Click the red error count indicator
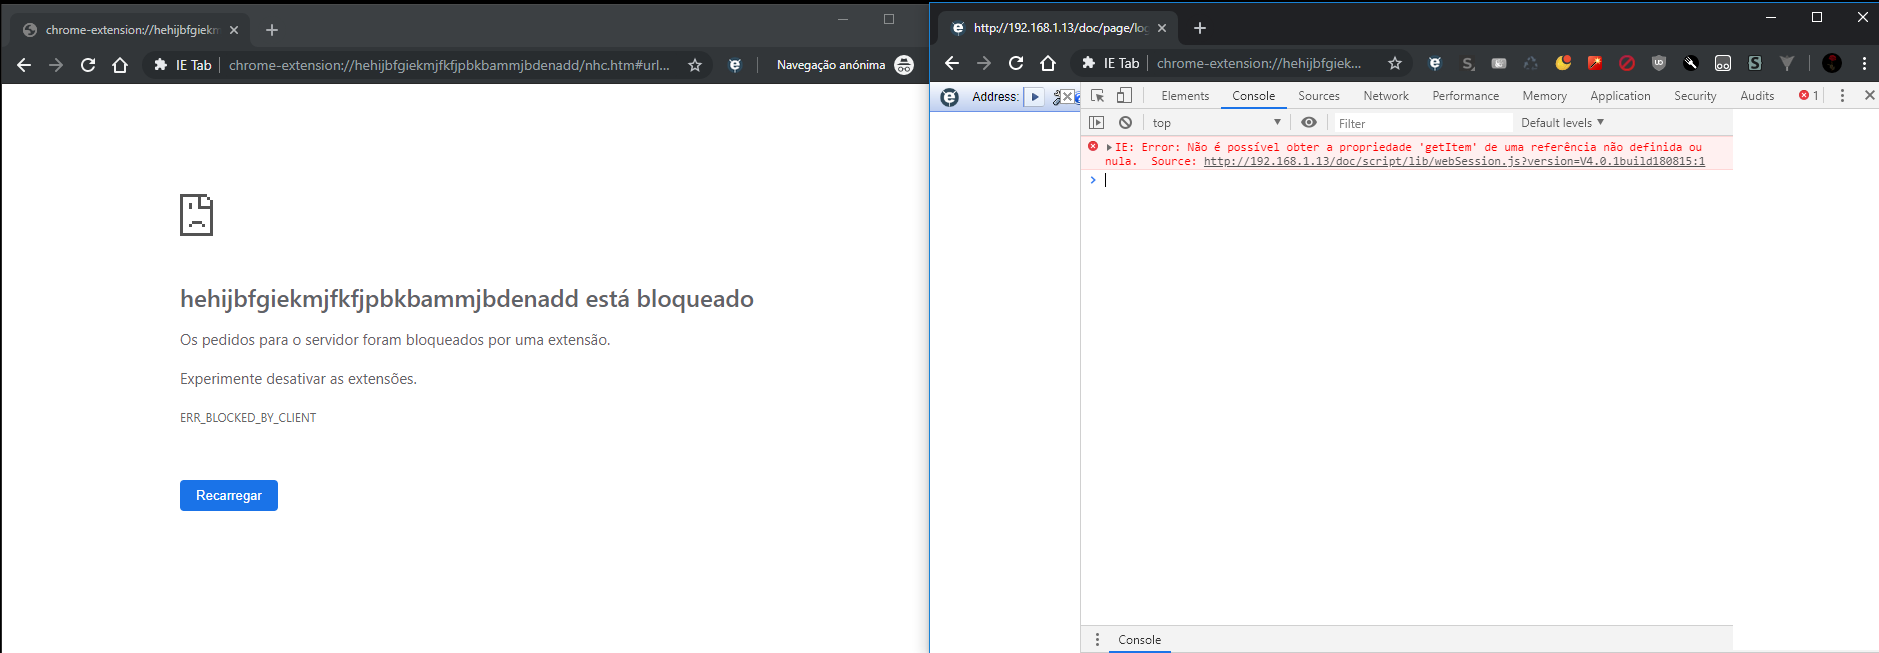1879x653 pixels. 1808,96
